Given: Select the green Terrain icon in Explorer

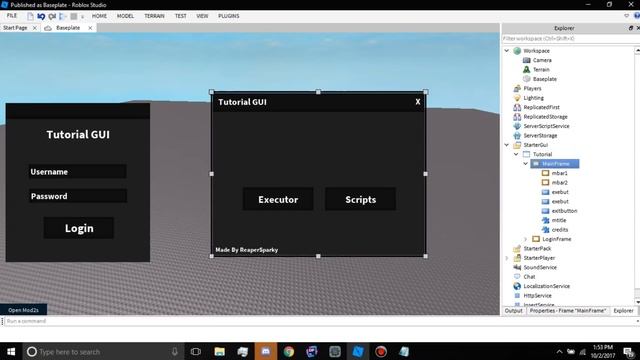Looking at the screenshot, I should [527, 69].
